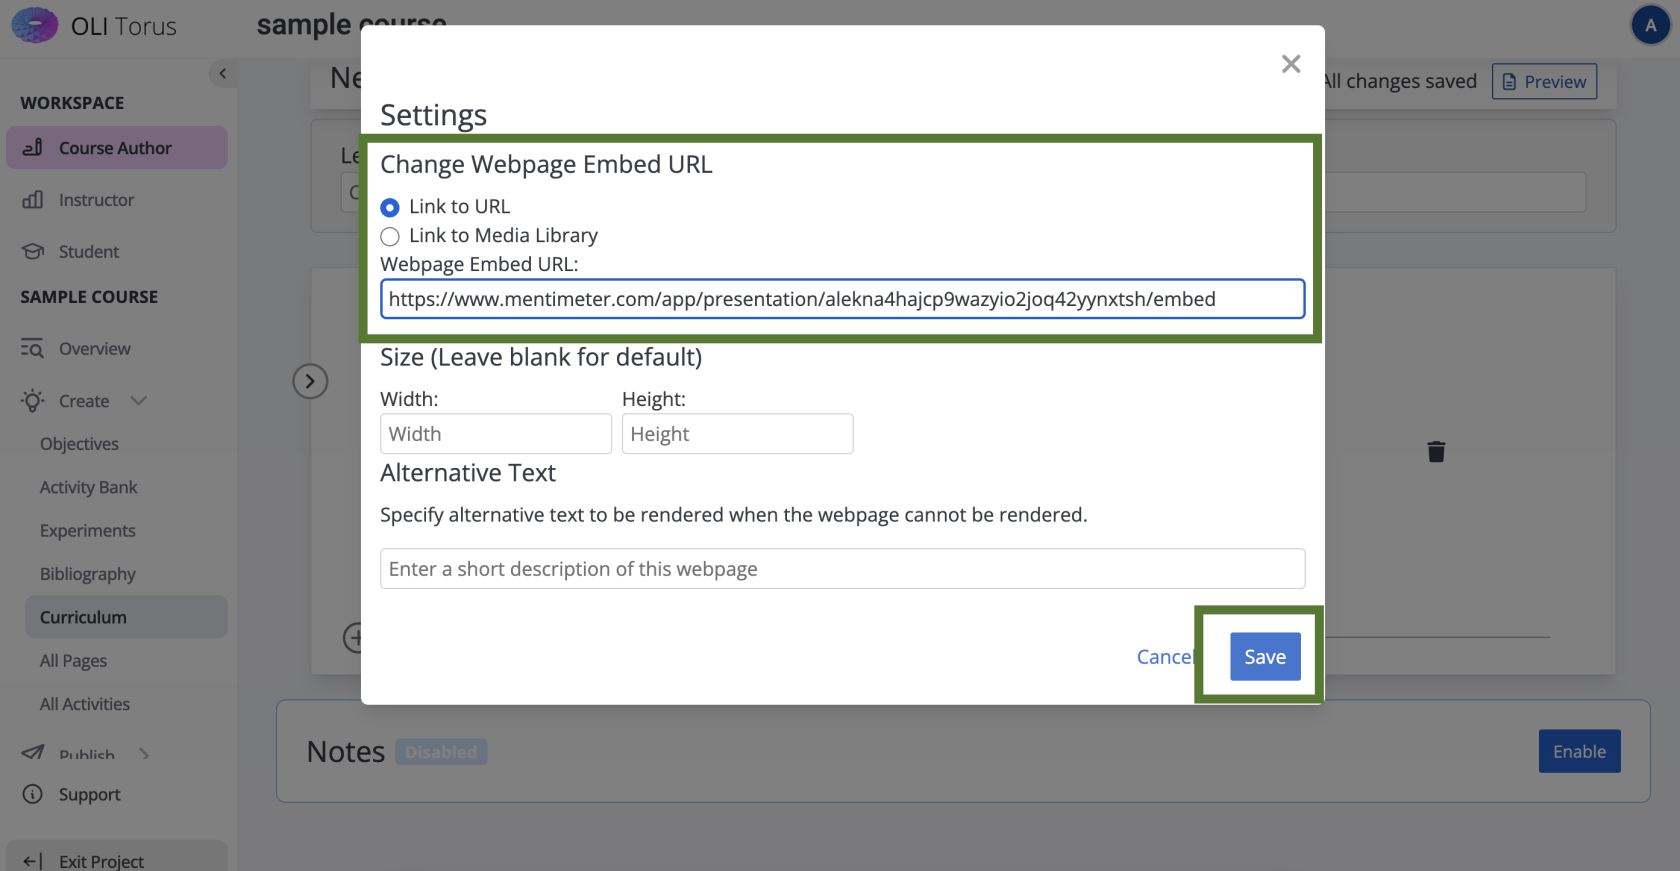
Task: Click the Support info icon
Action: 33,795
